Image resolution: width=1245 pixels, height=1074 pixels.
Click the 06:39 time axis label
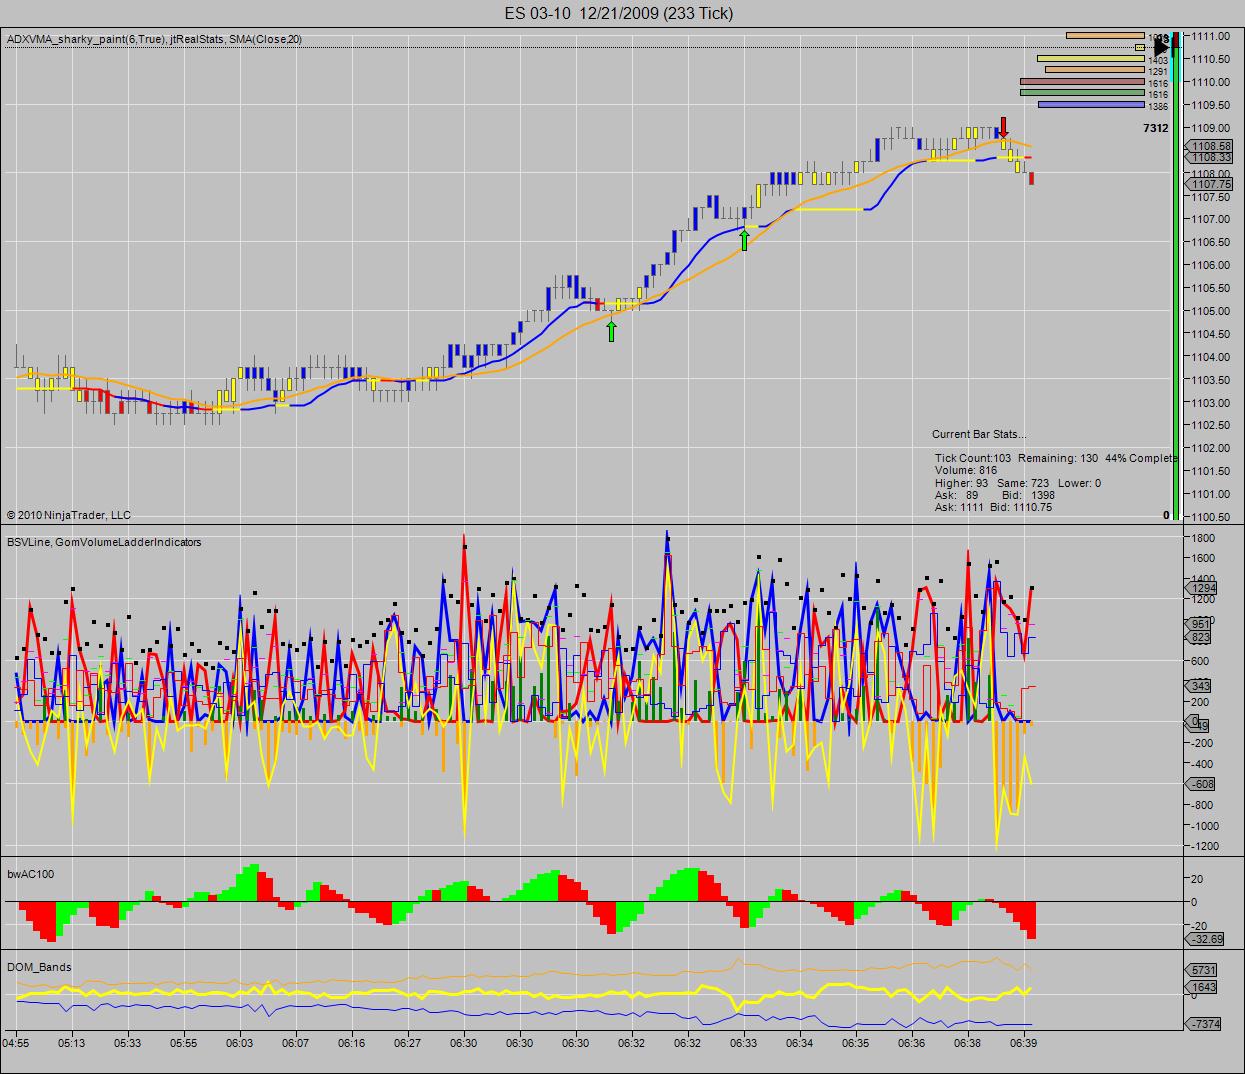[x=1023, y=1042]
